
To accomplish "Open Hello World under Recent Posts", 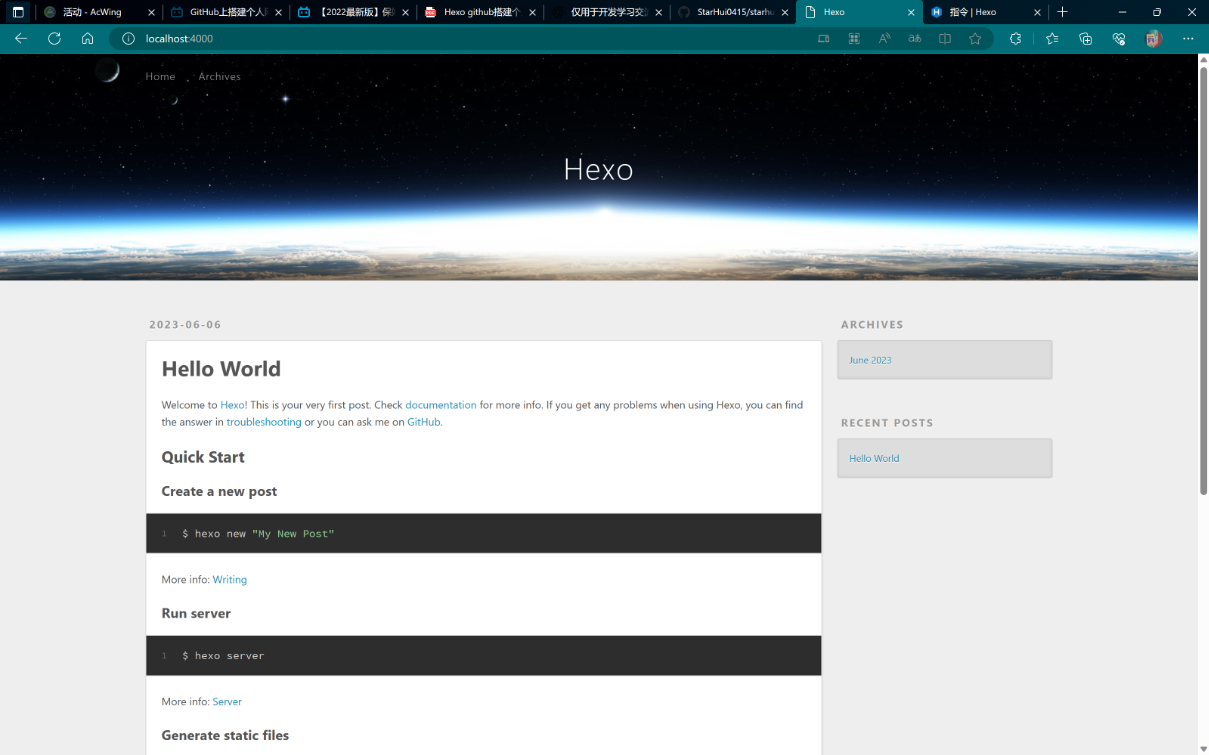I will click(874, 458).
